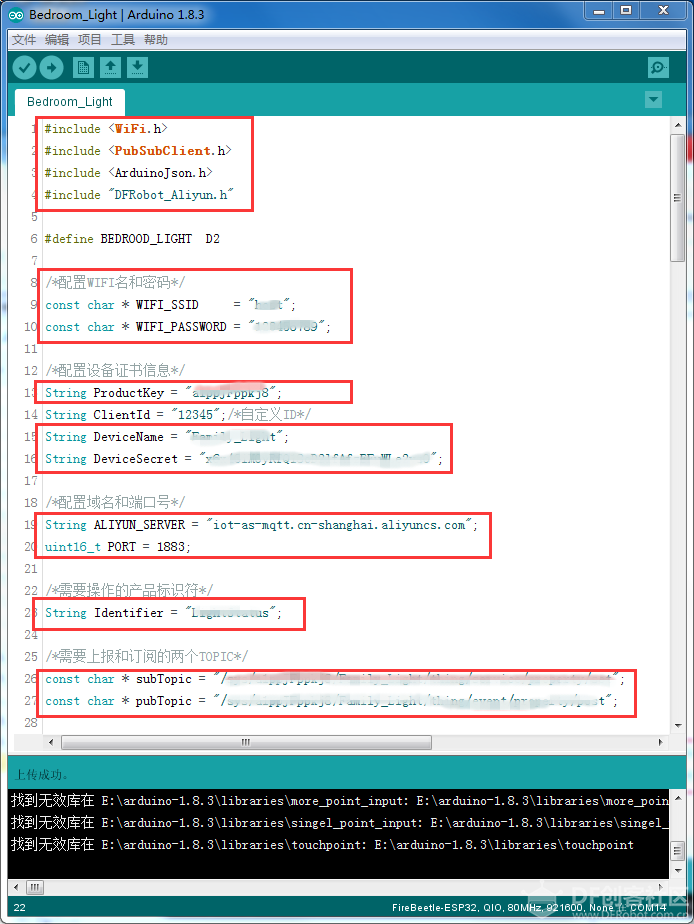Open the 编辑 menu
The image size is (694, 924).
[x=57, y=39]
